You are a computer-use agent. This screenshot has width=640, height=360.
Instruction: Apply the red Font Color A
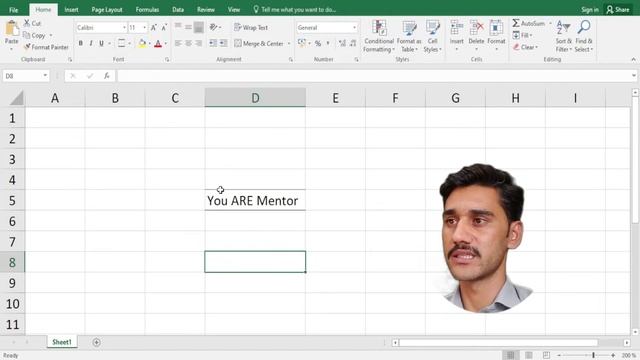point(158,43)
